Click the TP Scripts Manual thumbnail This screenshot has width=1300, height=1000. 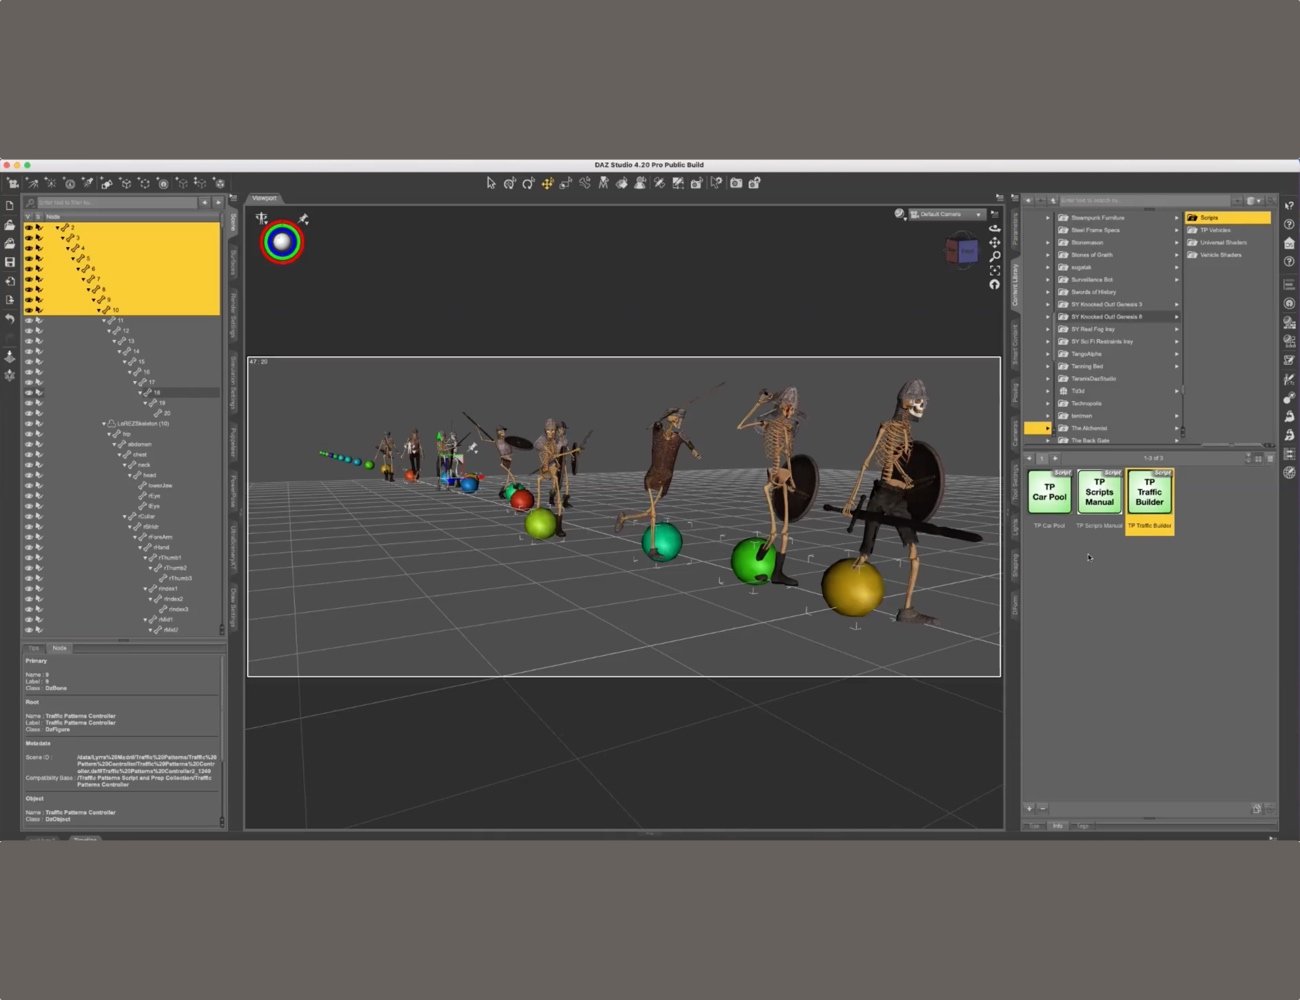[1099, 492]
